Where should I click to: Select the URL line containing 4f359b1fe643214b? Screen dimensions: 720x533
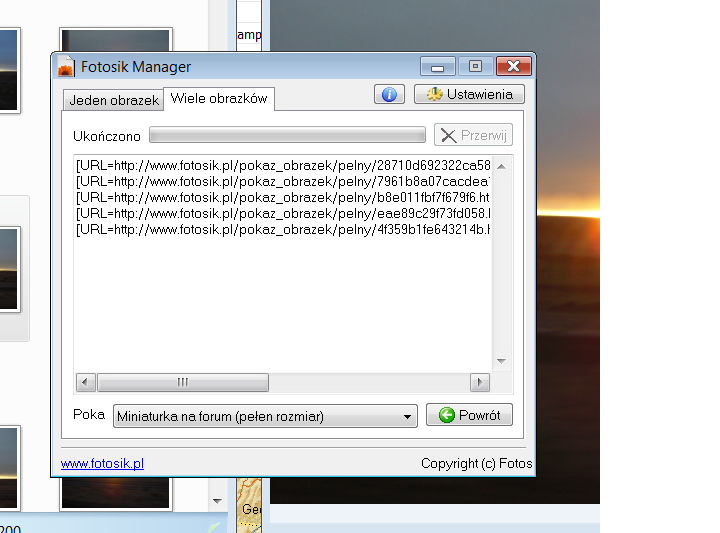tap(283, 230)
